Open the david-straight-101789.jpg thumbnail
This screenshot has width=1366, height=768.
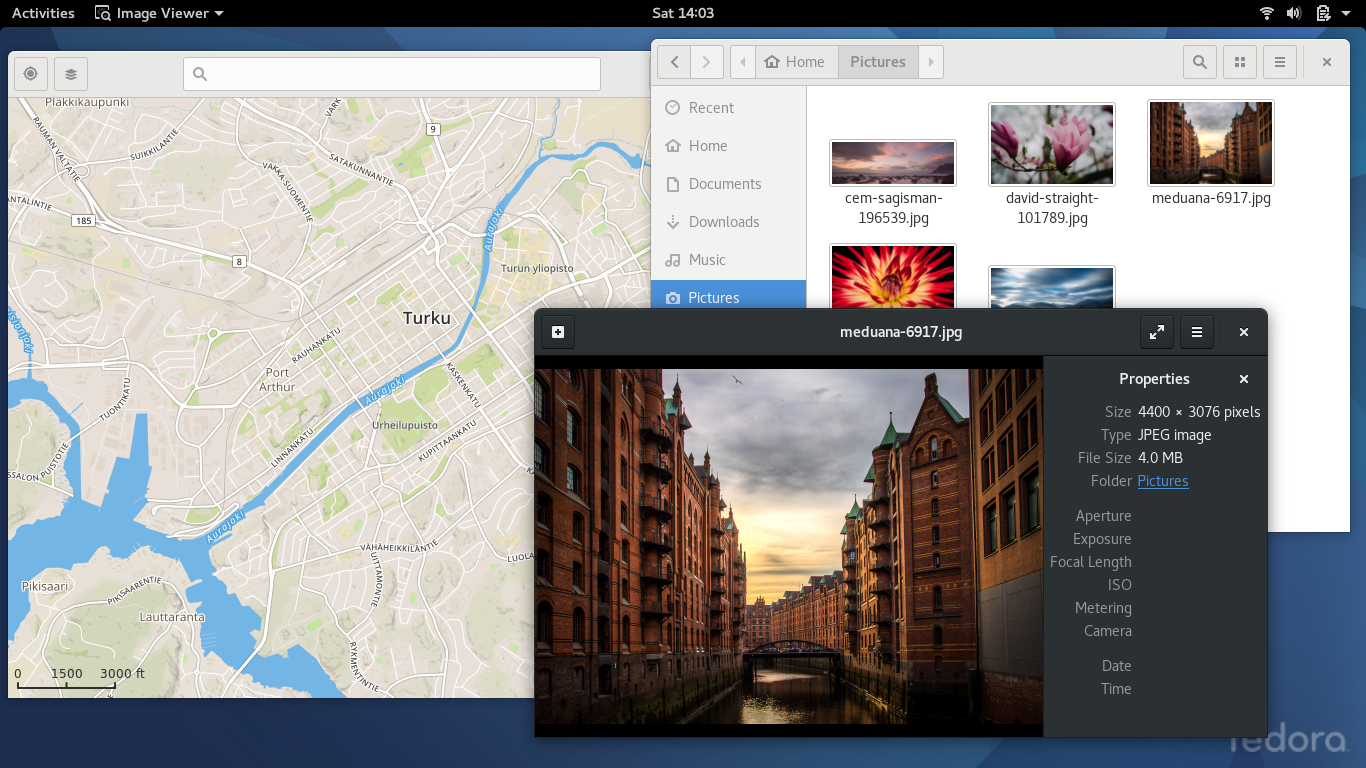(1051, 145)
